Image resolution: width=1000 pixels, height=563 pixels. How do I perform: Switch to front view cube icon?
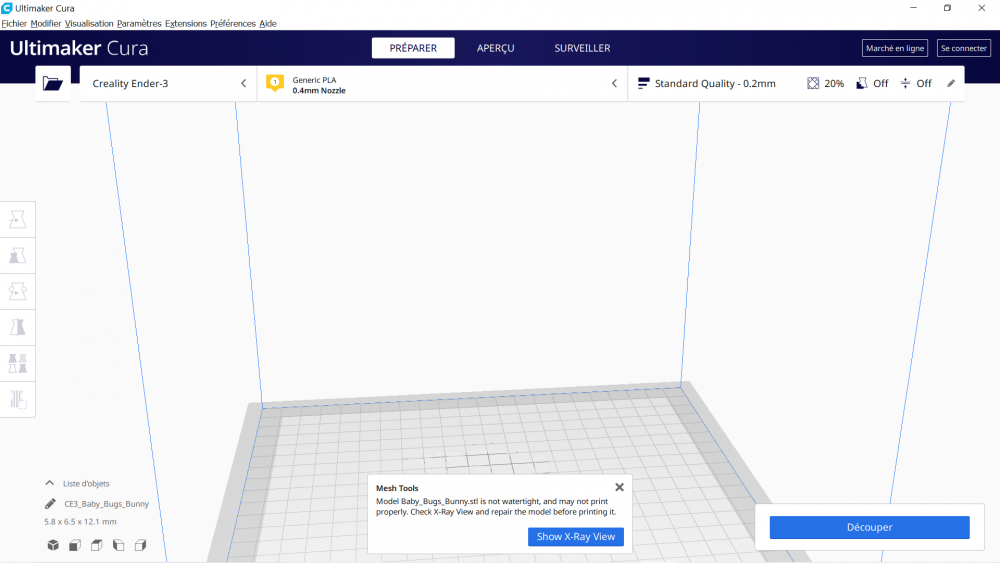click(75, 545)
